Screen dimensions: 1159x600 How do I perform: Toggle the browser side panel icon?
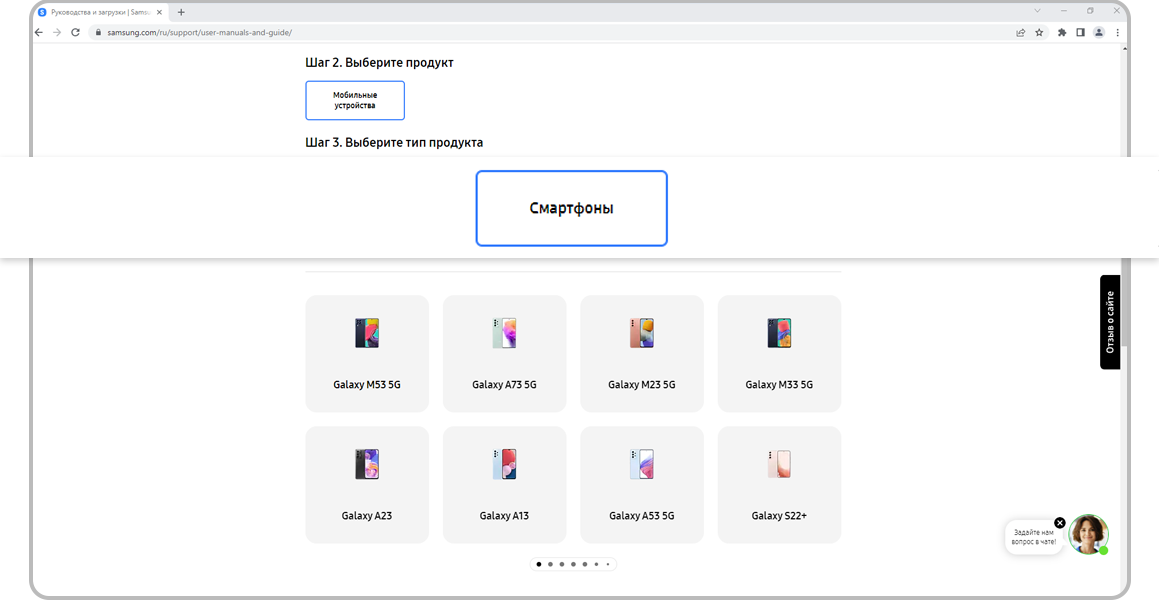1080,33
